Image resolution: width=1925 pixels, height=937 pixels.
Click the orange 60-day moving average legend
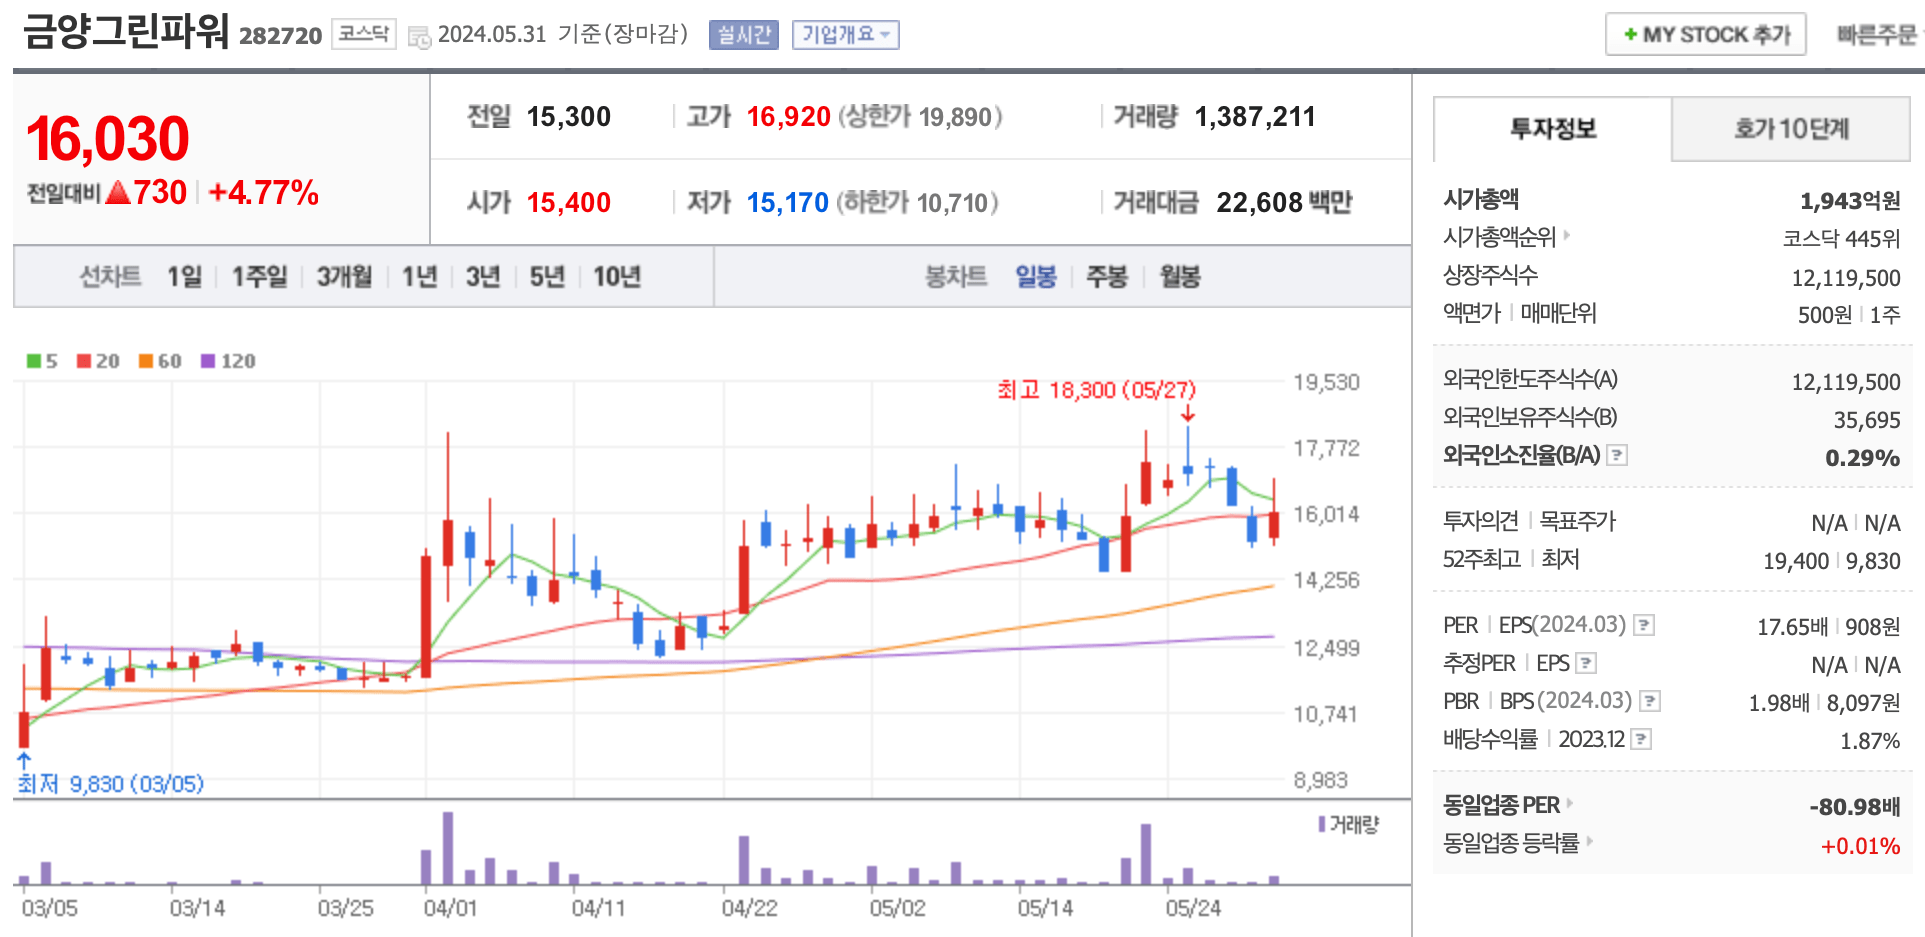(160, 361)
